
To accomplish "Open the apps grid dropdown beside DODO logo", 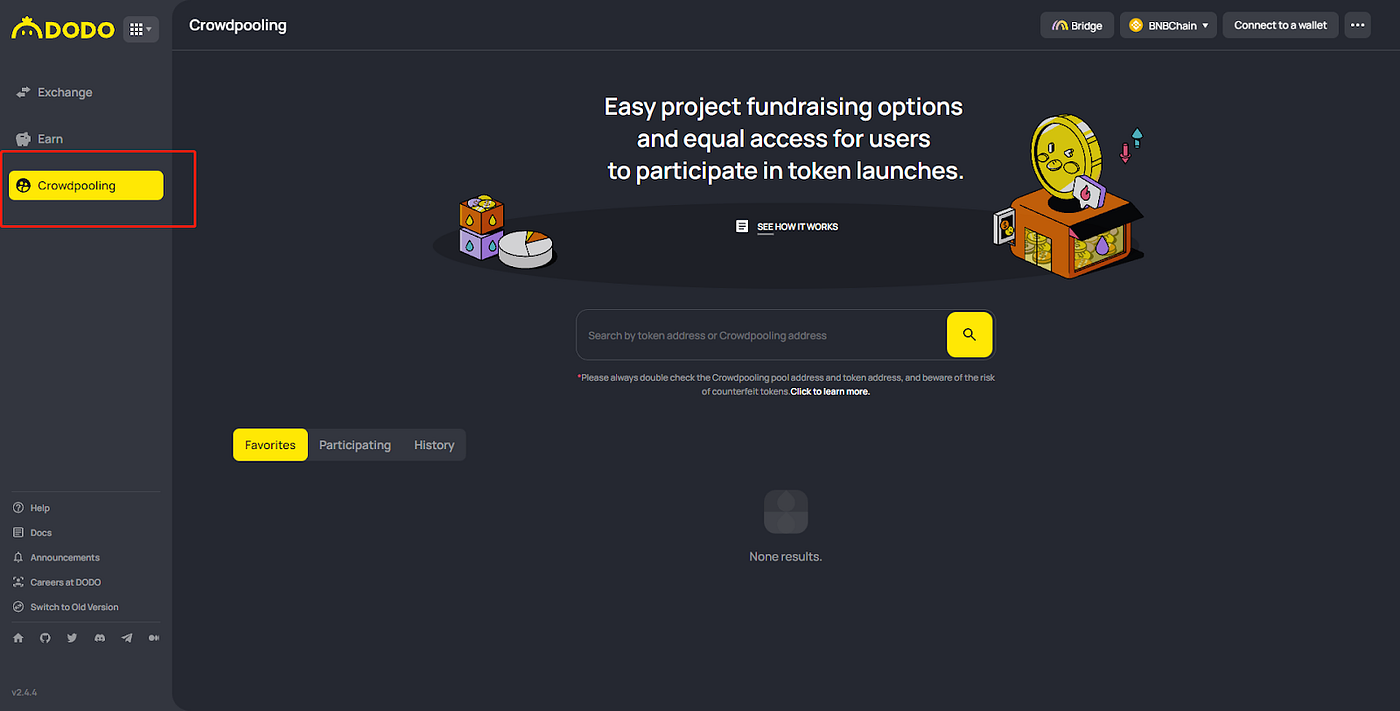I will (x=140, y=29).
